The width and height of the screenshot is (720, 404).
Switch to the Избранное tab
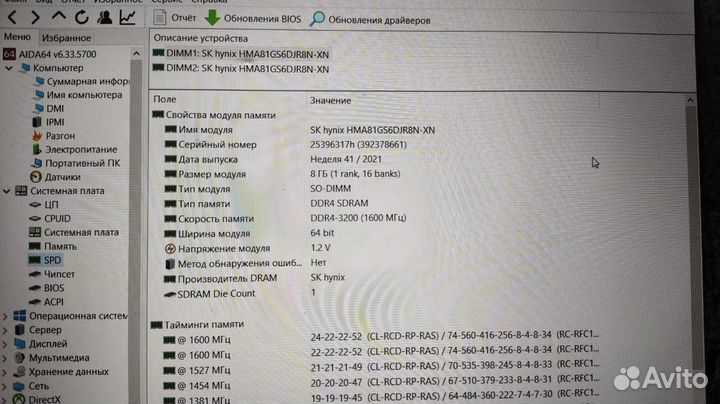coord(66,38)
